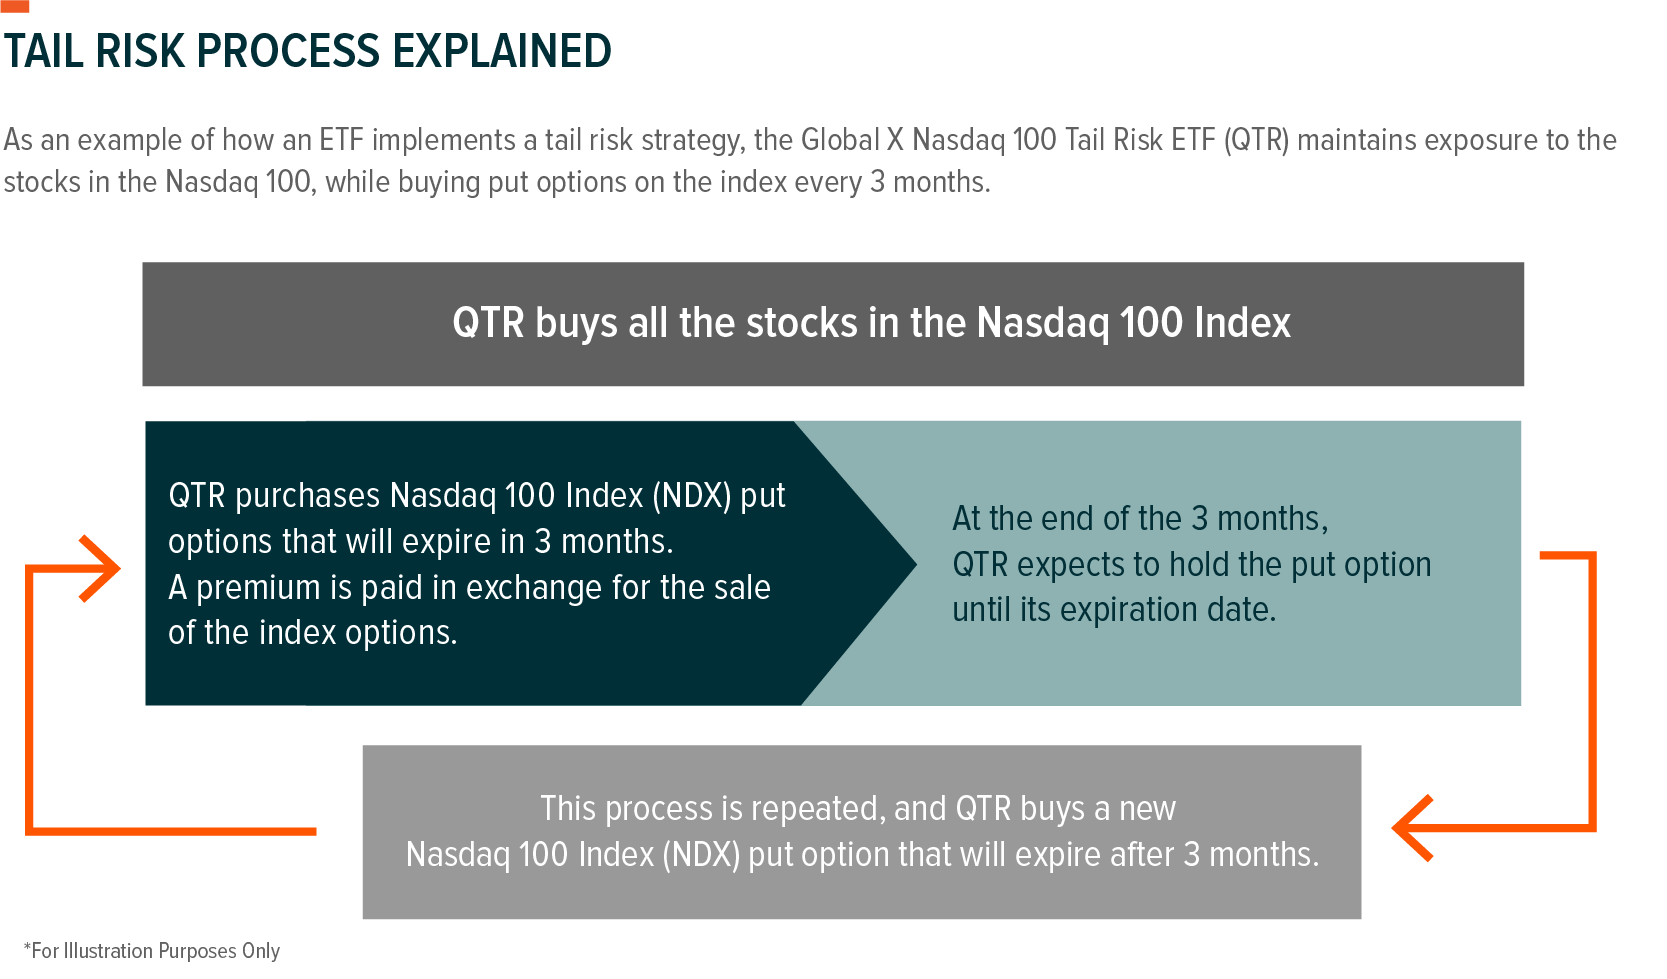Click the right orange arrowhead pointing at gray box

[1413, 828]
